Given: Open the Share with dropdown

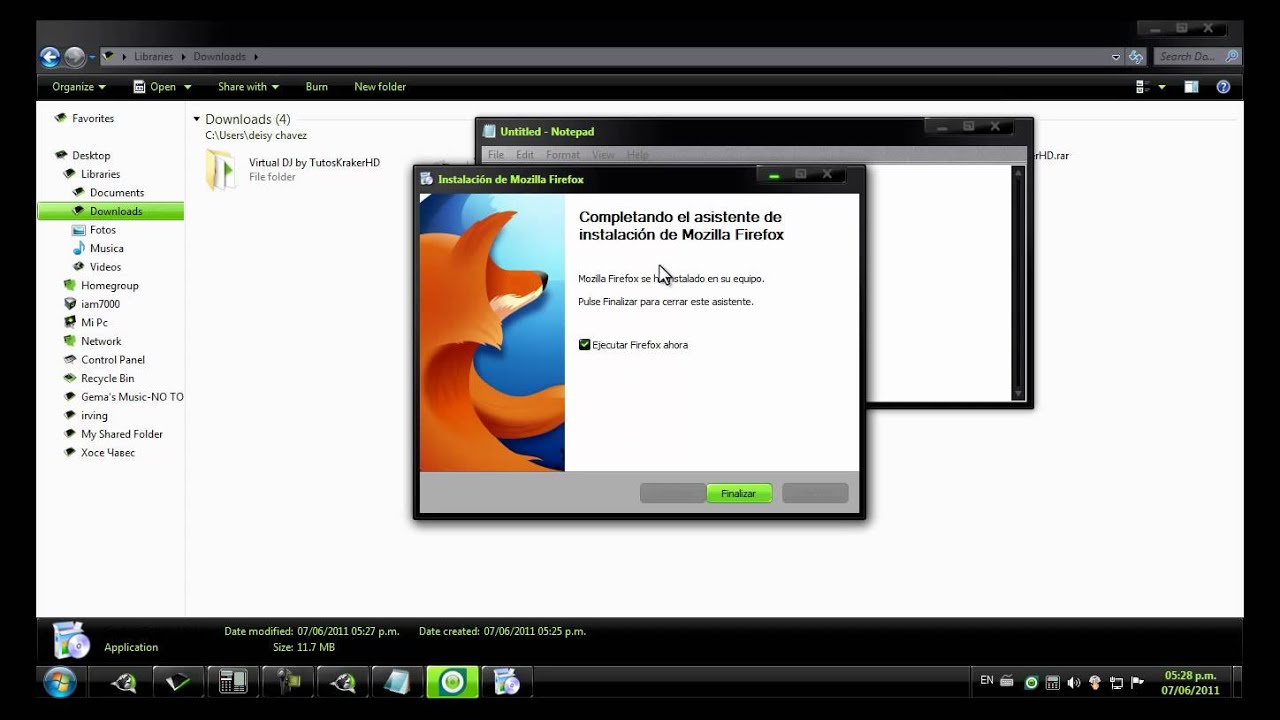Looking at the screenshot, I should (248, 87).
